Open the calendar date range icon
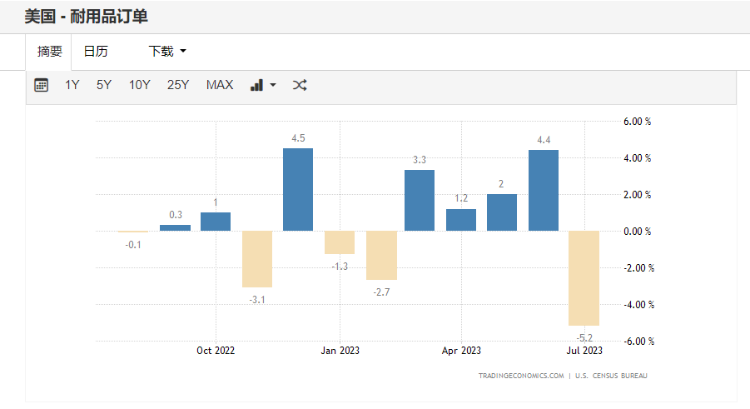 point(41,85)
